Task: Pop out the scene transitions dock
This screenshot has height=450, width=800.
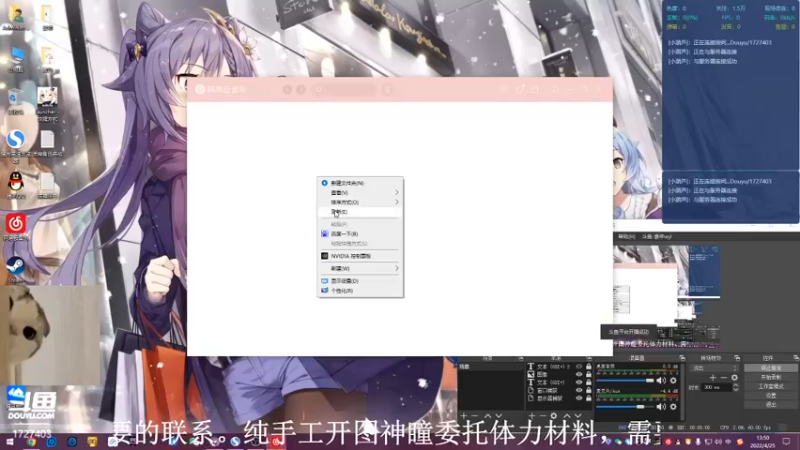Action: tap(737, 358)
